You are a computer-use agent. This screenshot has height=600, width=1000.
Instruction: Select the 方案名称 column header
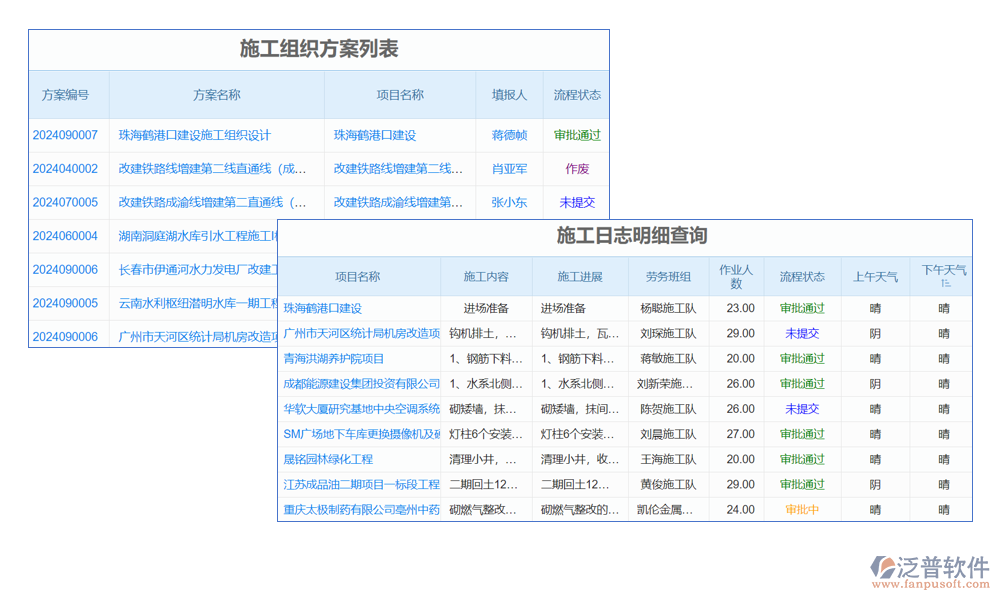pos(217,95)
